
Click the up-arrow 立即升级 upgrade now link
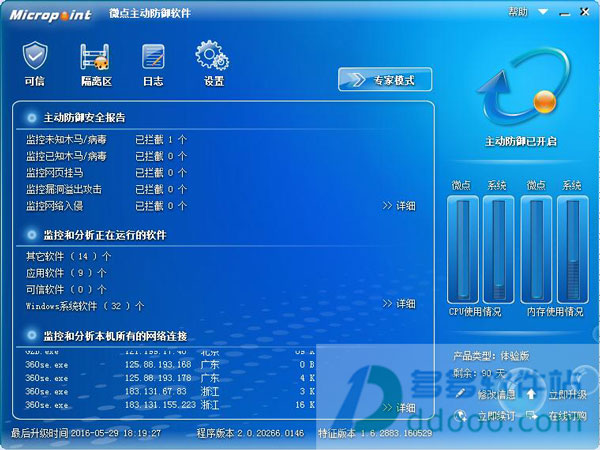(x=557, y=394)
